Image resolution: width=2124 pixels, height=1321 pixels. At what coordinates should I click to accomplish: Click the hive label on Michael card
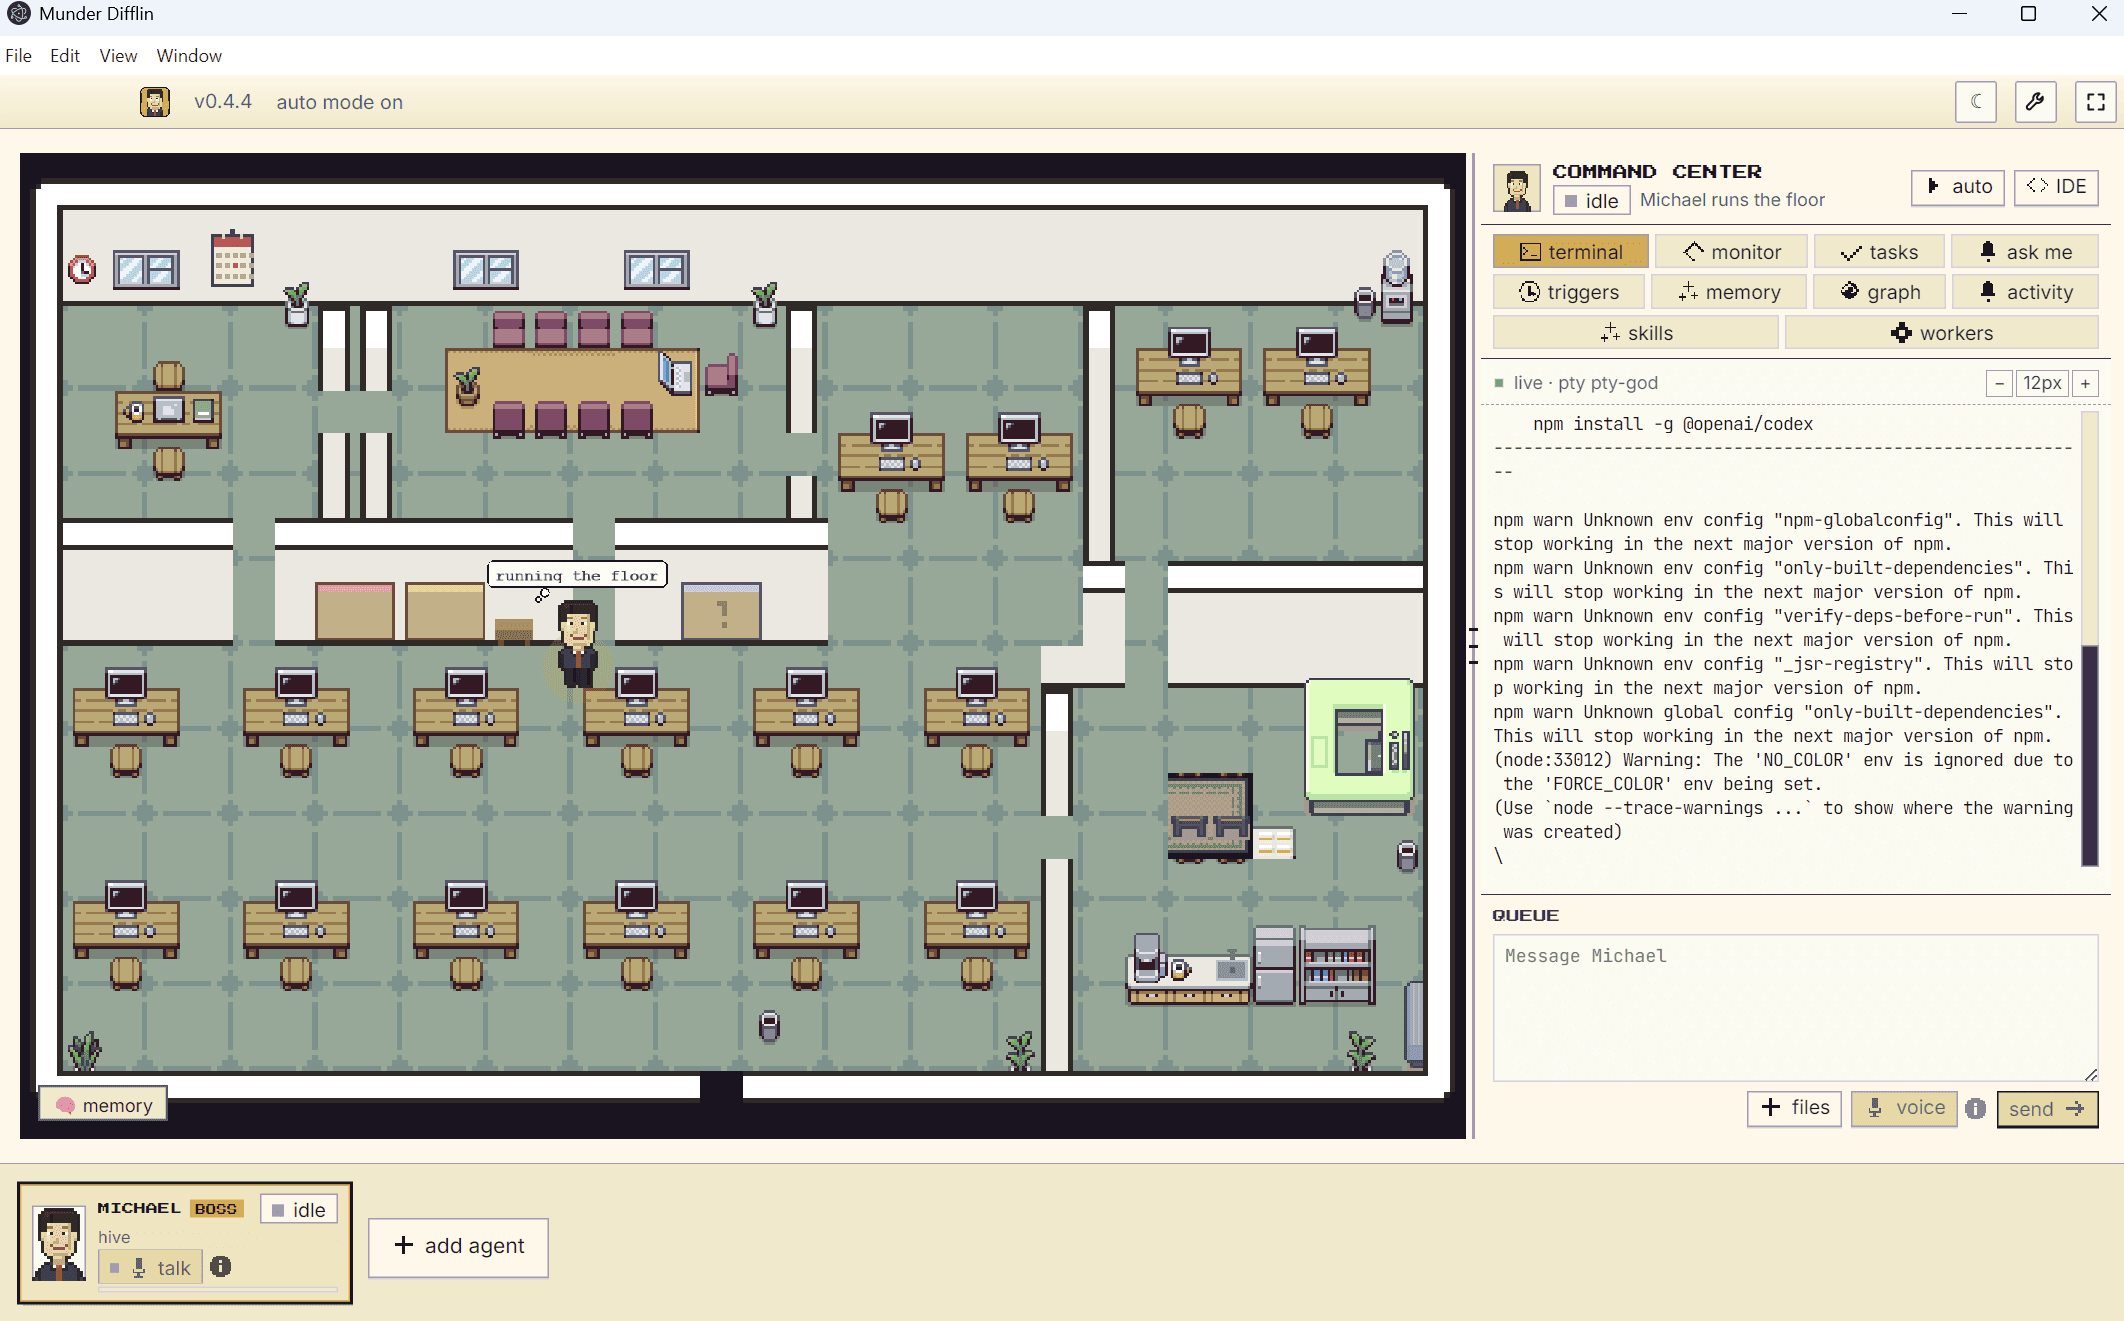(114, 1237)
